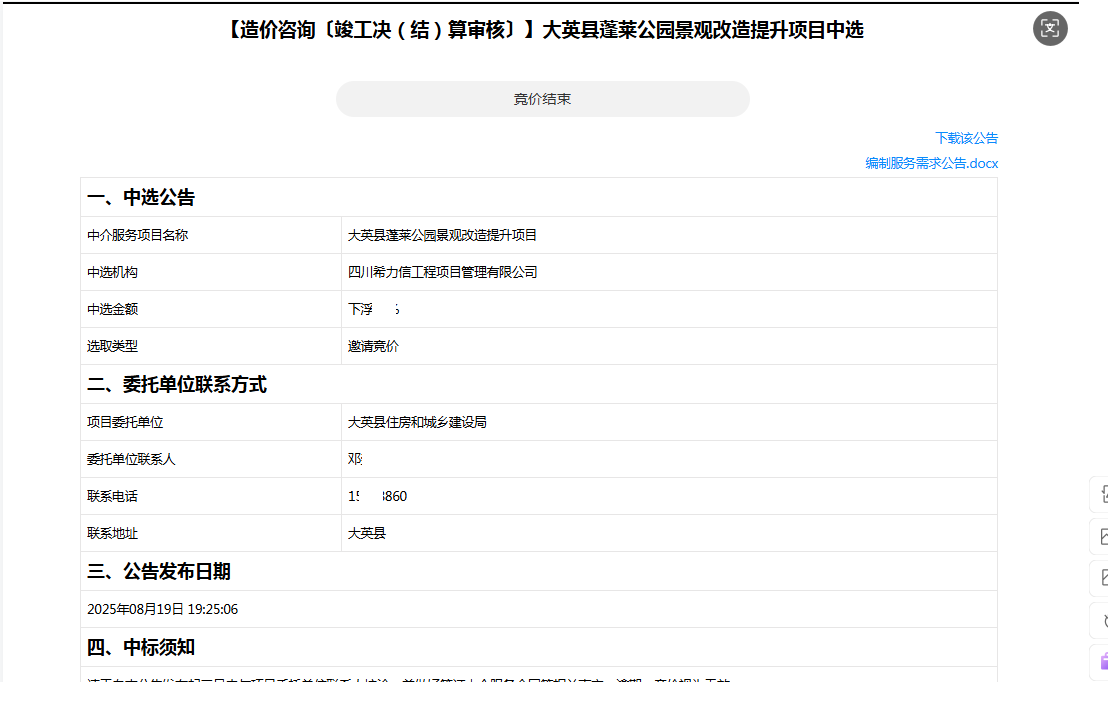This screenshot has height=715, width=1108.
Task: Click the phone number in 联系电话 row
Action: (x=378, y=497)
